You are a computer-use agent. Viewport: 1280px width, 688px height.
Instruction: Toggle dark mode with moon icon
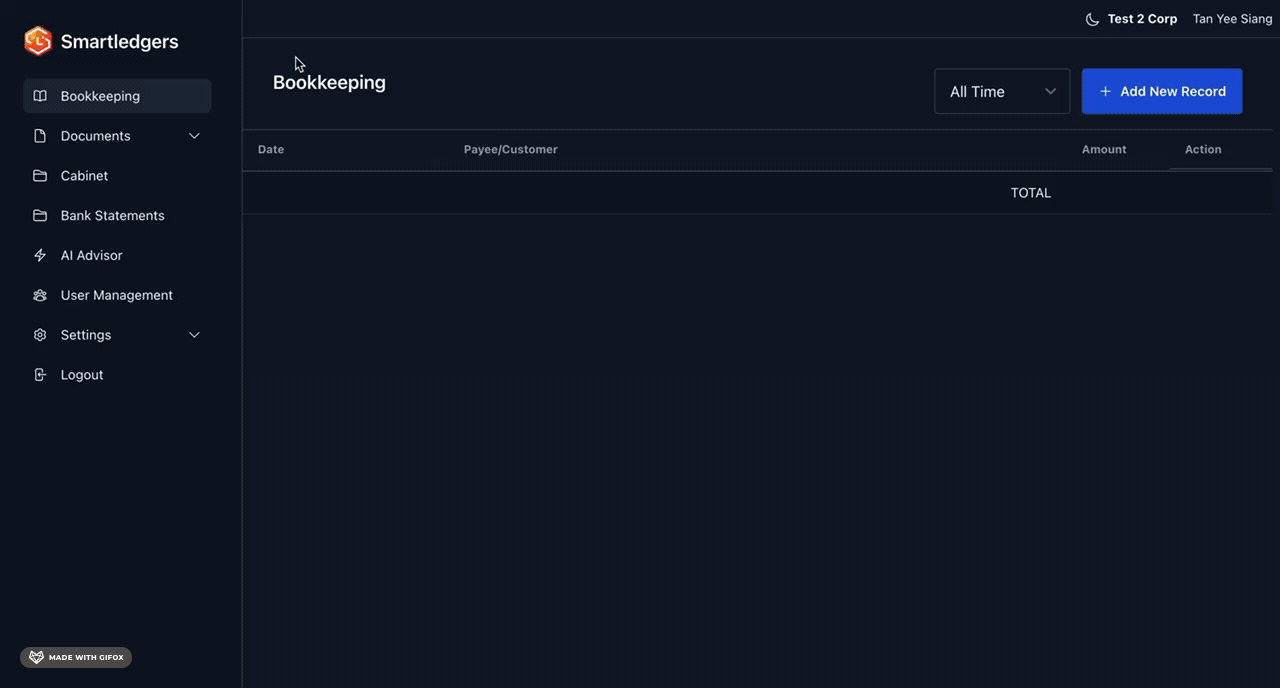point(1092,19)
